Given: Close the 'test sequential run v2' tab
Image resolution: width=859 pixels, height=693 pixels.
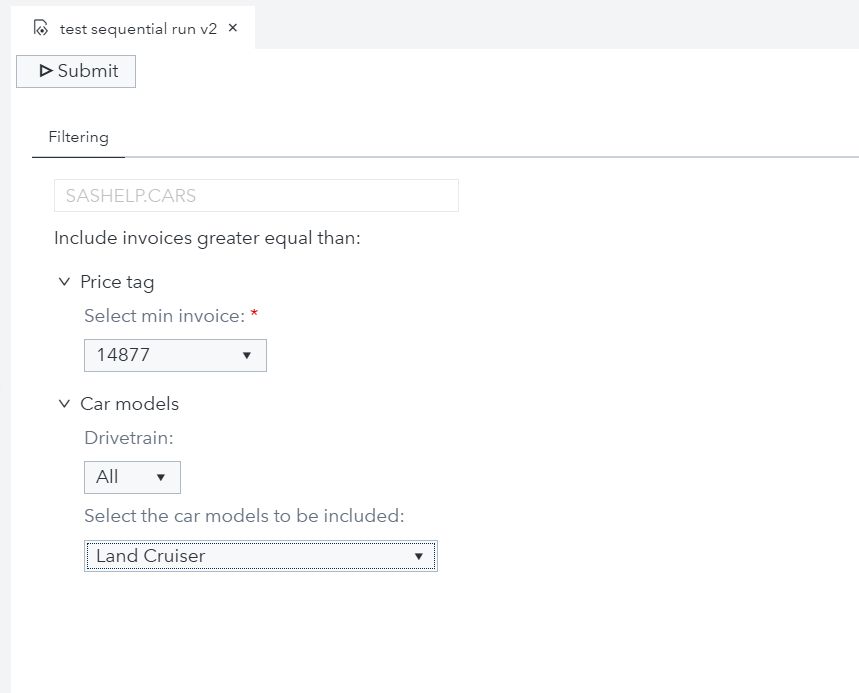Looking at the screenshot, I should (233, 28).
